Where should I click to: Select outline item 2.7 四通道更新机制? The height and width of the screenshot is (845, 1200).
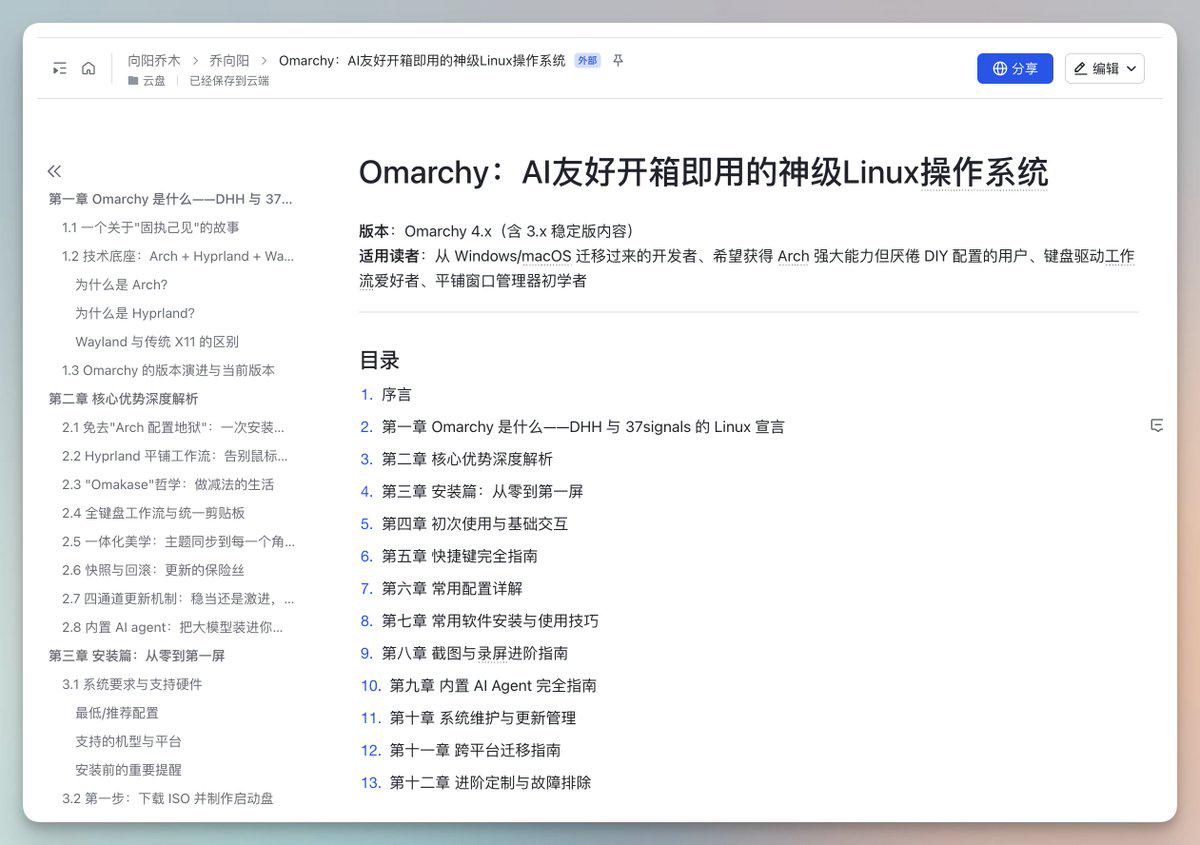coord(178,598)
